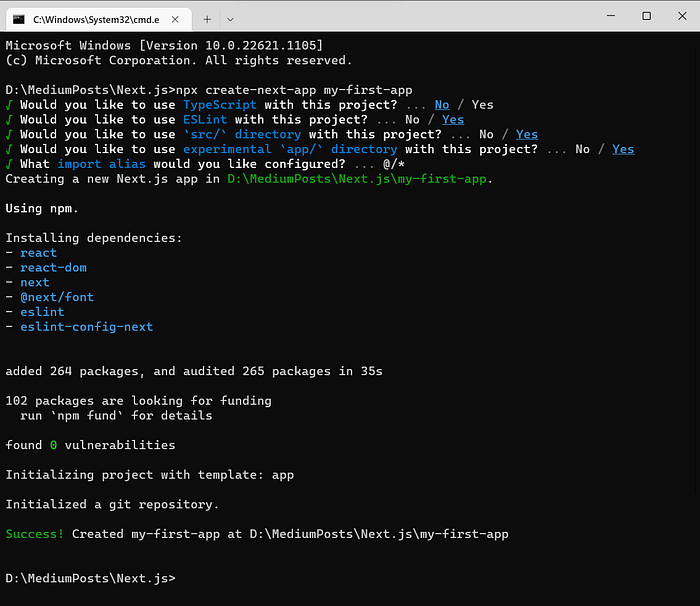Click the underlined Yes in ESLint prompt
Screen dimensions: 700x606
click(453, 120)
